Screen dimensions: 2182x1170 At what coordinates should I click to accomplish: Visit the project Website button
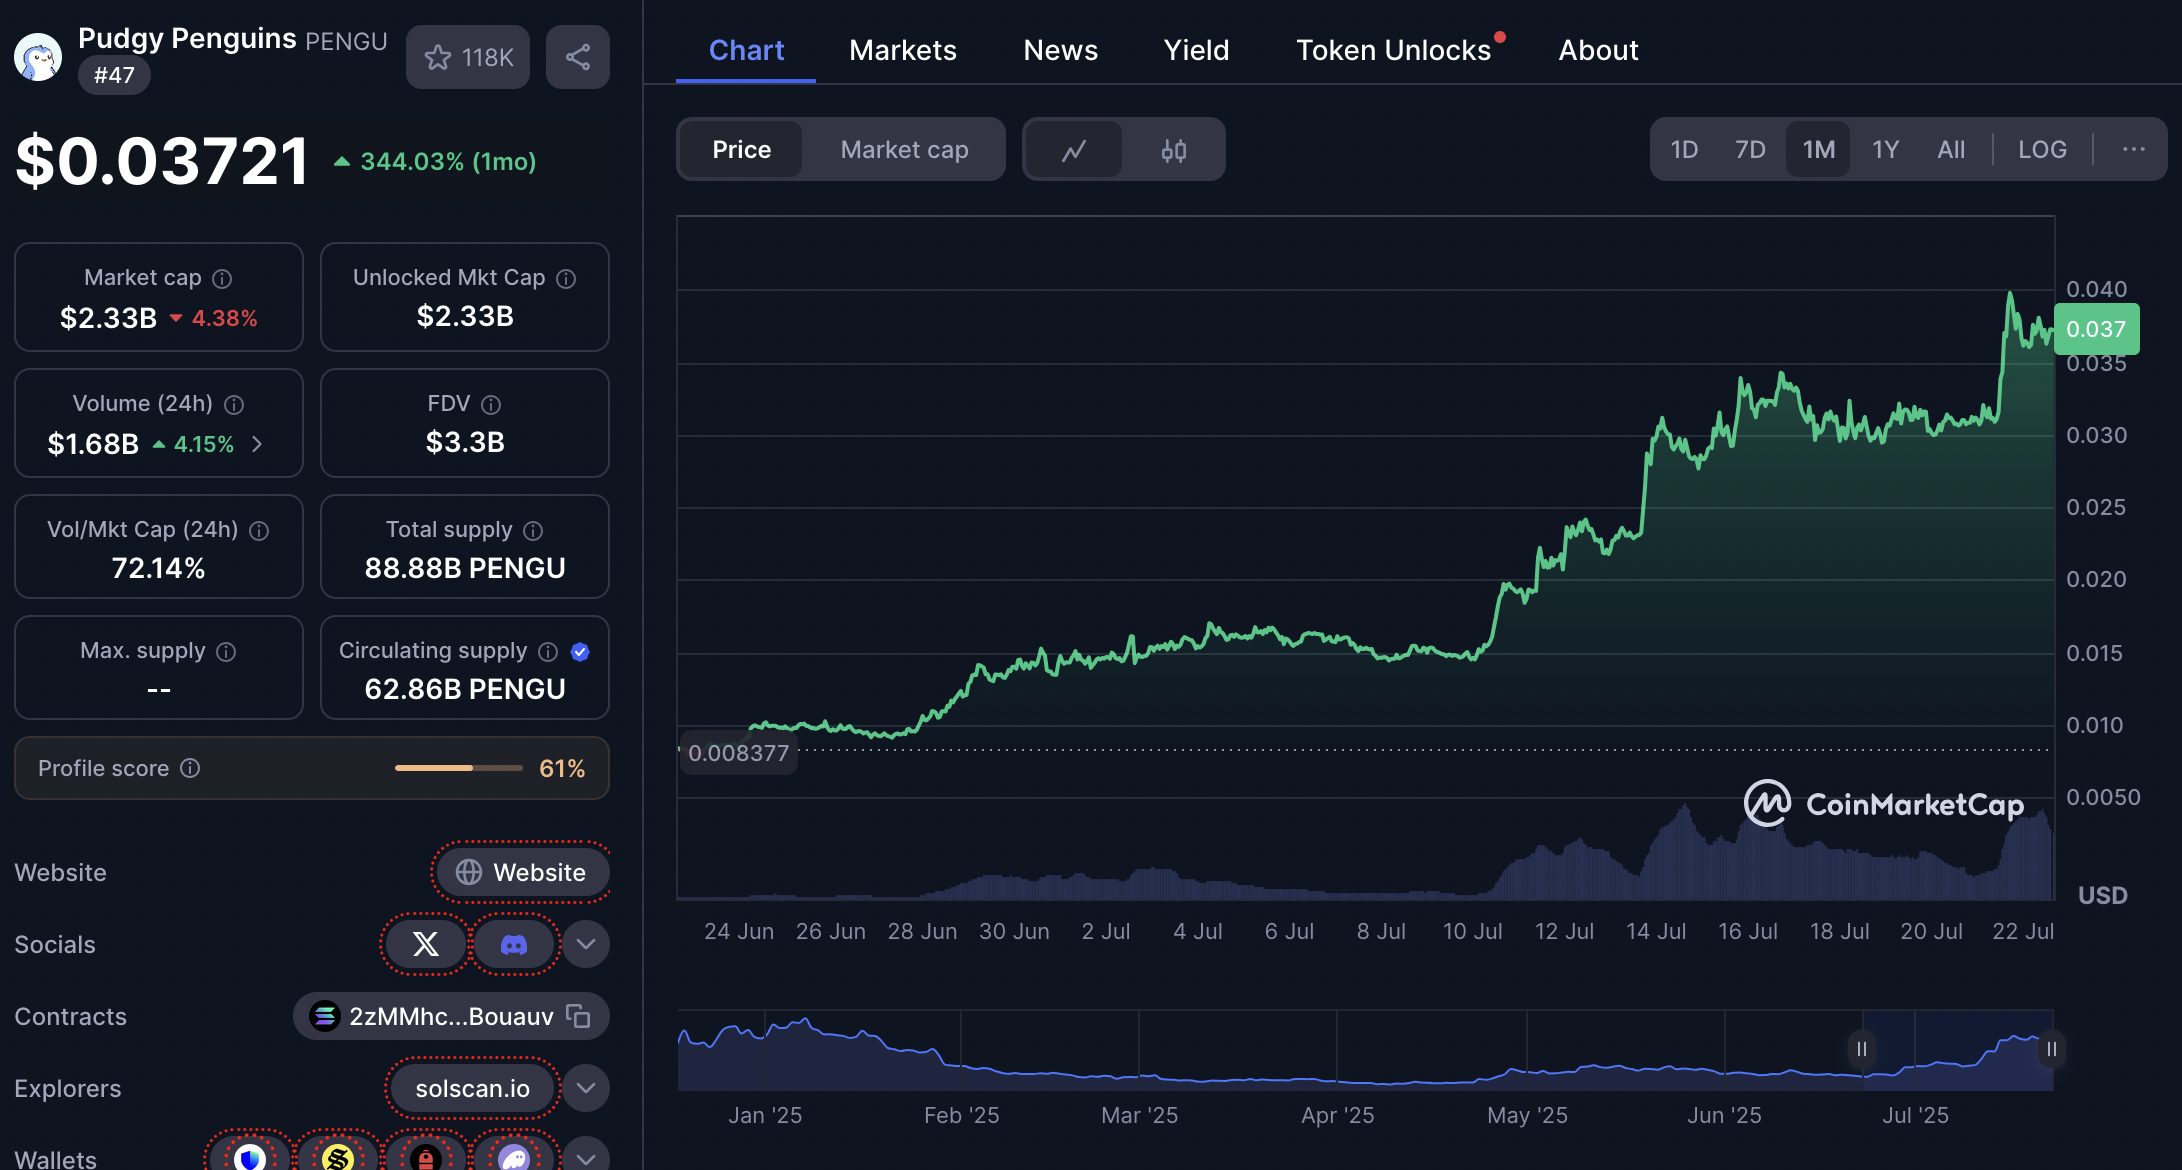click(x=521, y=872)
